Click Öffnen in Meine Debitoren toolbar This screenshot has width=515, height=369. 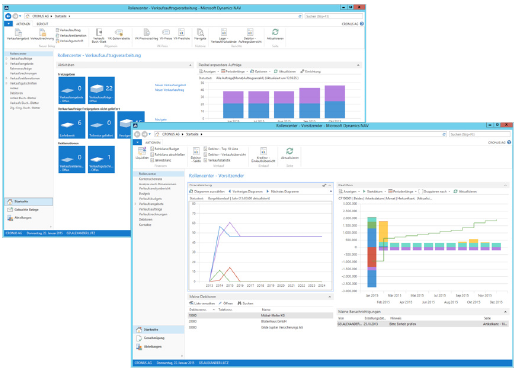[x=226, y=303]
